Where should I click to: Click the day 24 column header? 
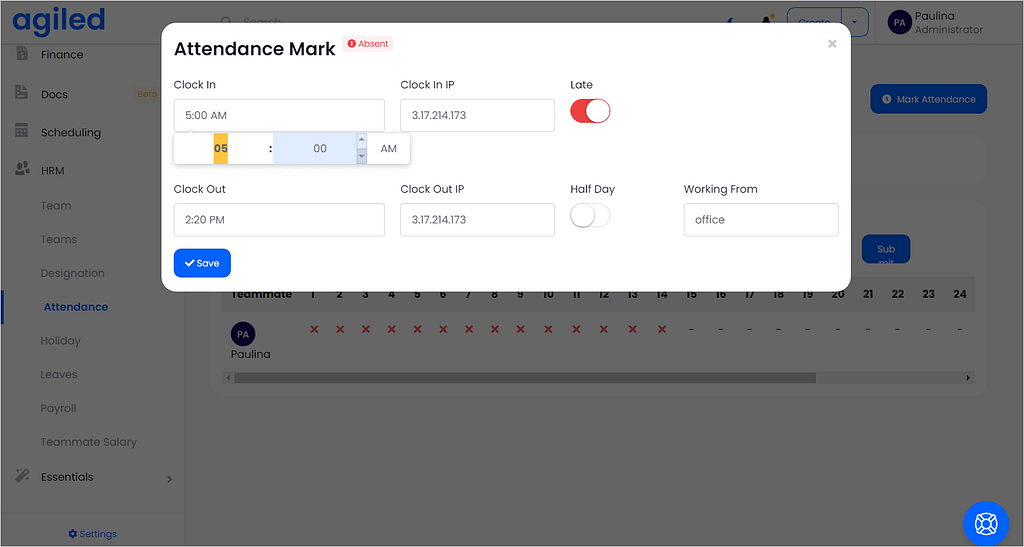(x=959, y=294)
